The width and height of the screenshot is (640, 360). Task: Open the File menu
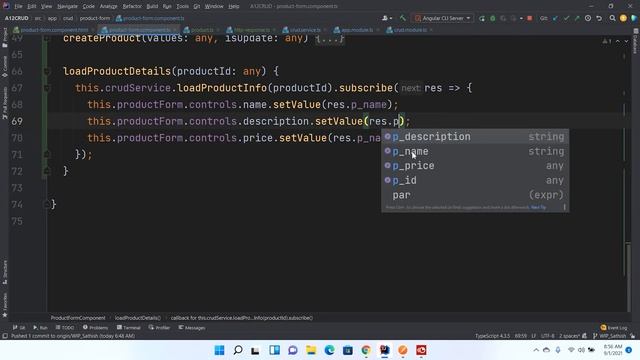click(x=18, y=6)
